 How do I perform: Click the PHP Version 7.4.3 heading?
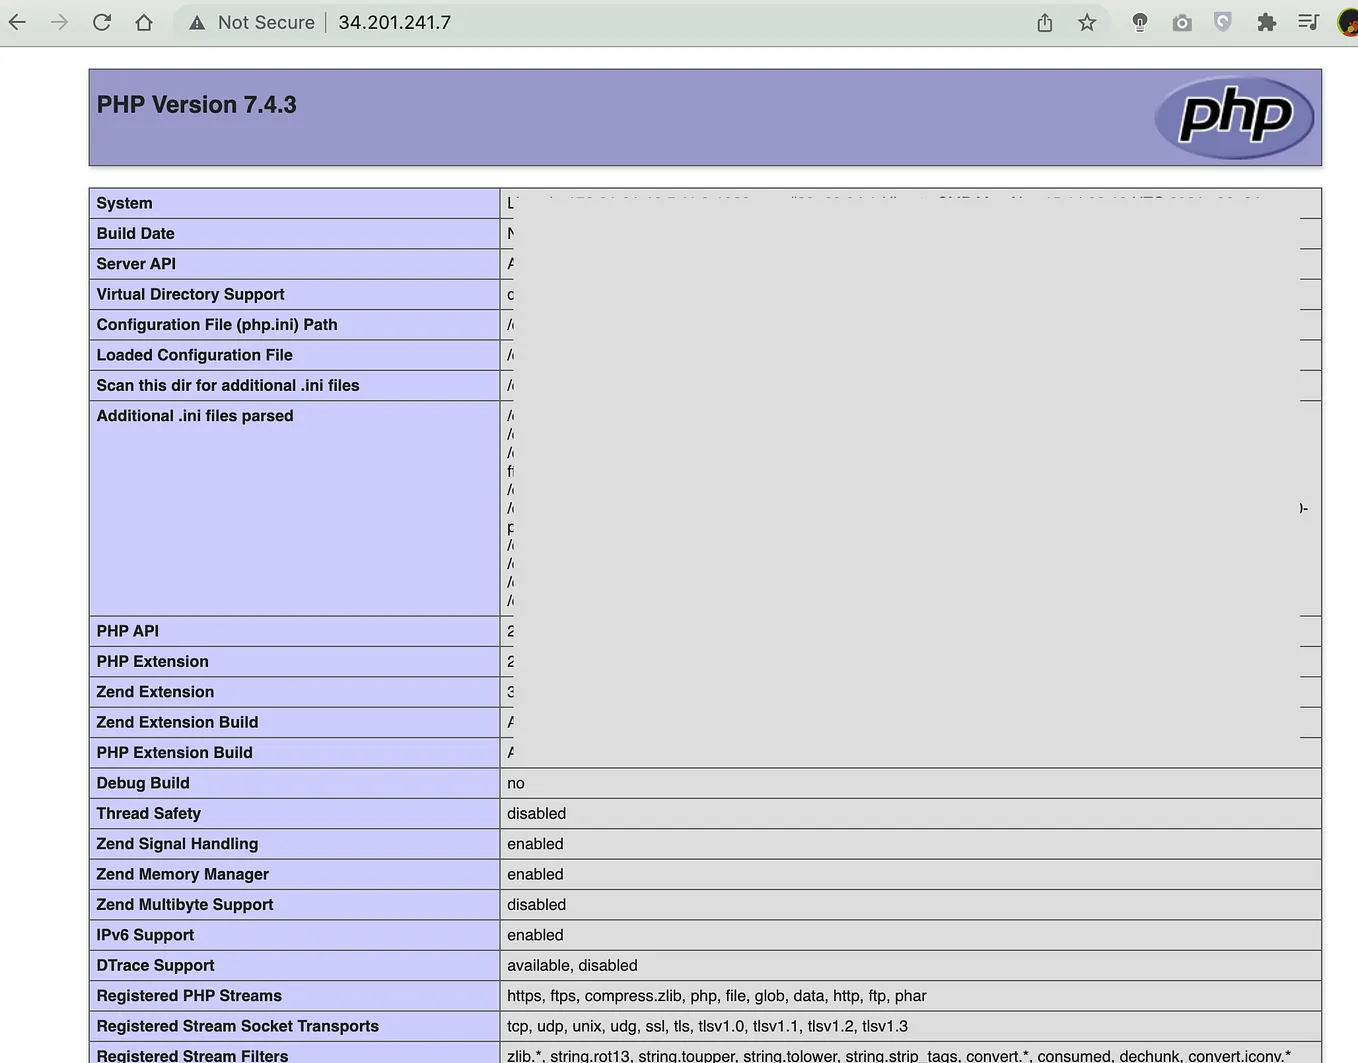tap(197, 105)
